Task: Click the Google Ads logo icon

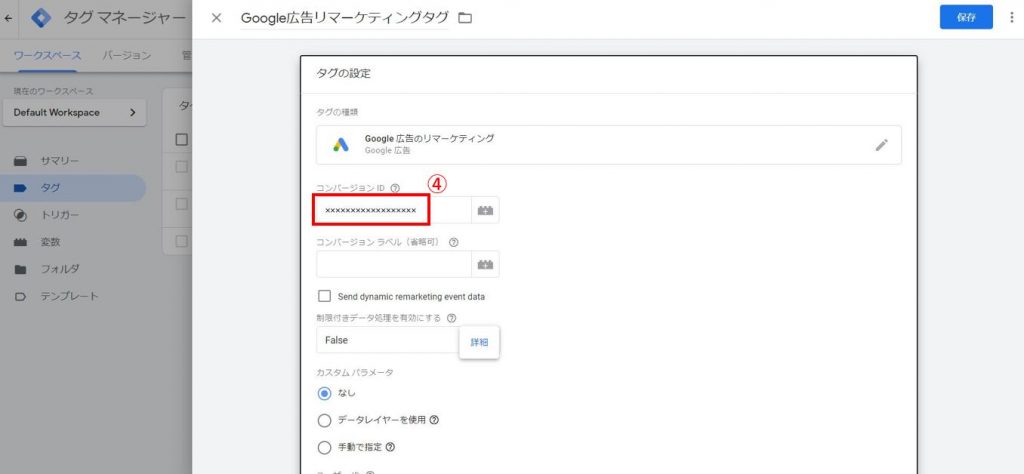Action: pos(340,145)
